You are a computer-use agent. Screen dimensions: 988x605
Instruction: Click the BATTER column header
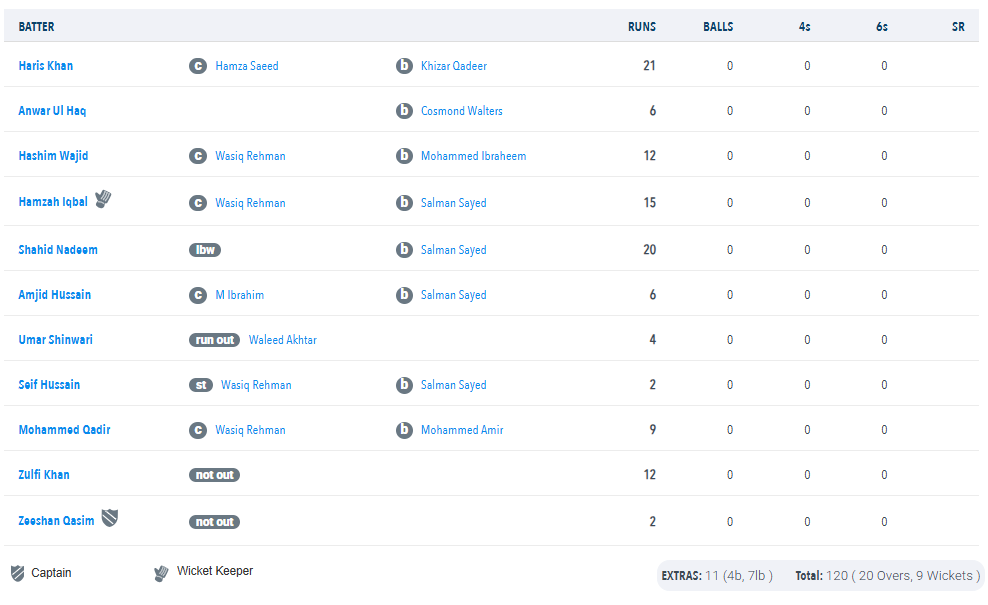point(36,26)
